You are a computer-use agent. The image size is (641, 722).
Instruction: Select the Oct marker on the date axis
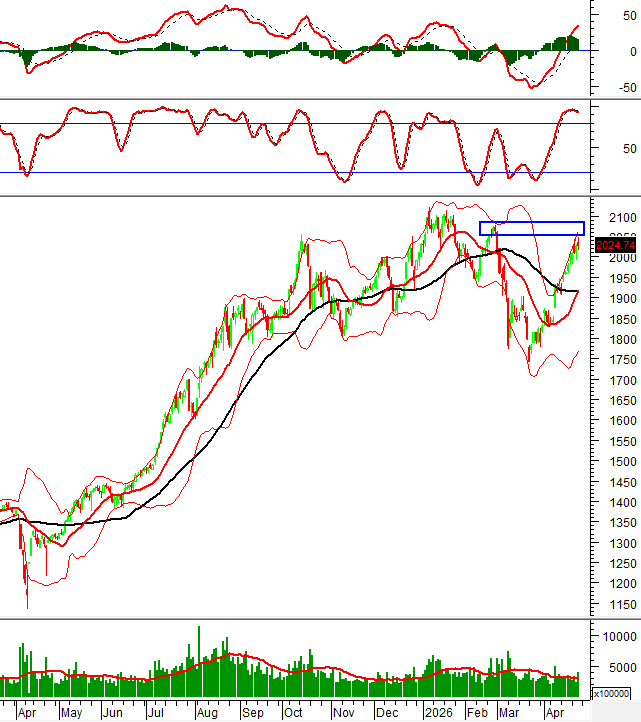point(292,714)
